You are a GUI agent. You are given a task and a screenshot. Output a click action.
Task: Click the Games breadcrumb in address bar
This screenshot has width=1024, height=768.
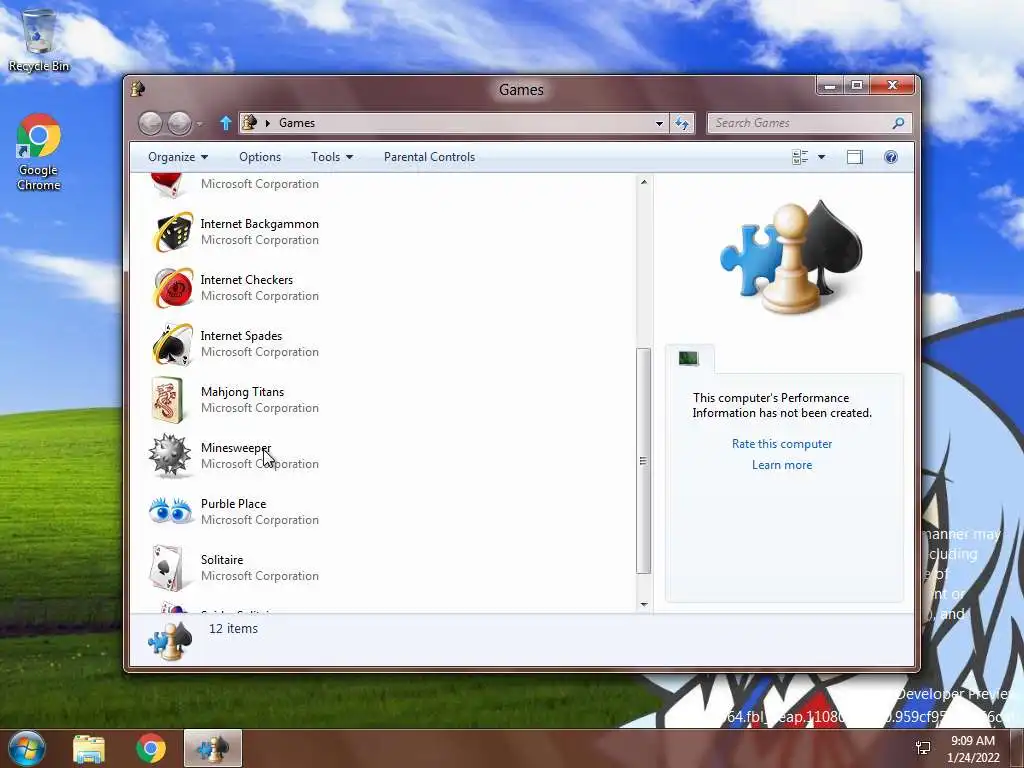(x=296, y=123)
